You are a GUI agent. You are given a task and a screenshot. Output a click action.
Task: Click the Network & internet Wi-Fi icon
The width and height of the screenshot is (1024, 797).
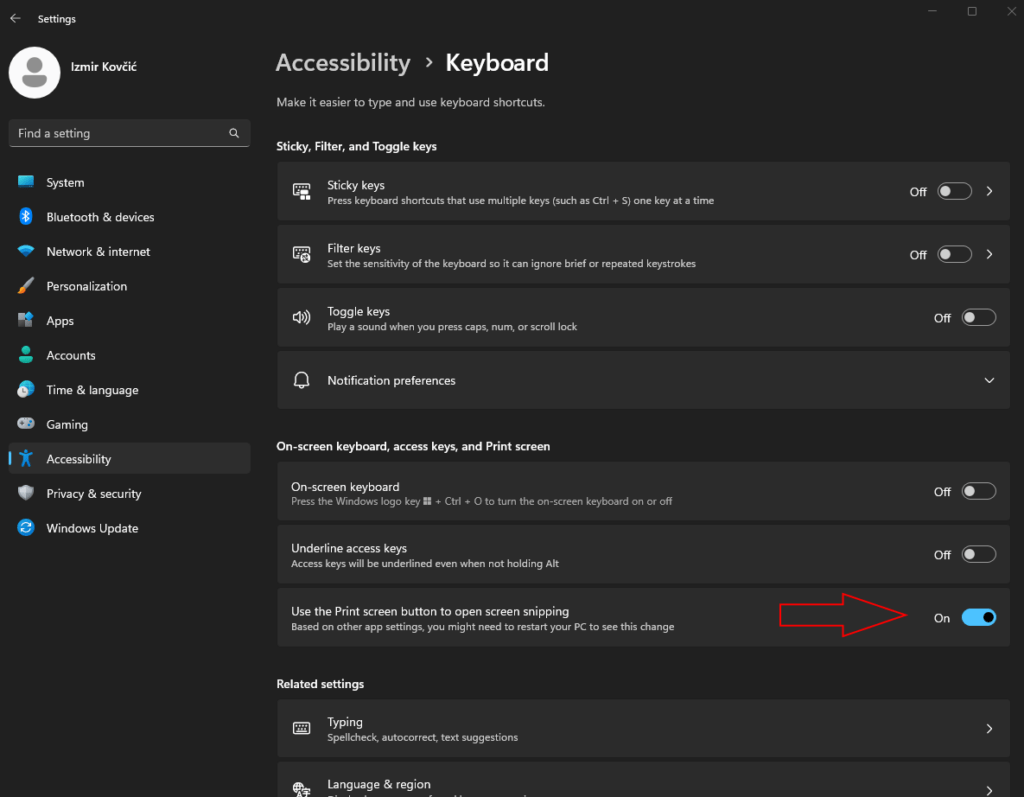[x=26, y=252]
